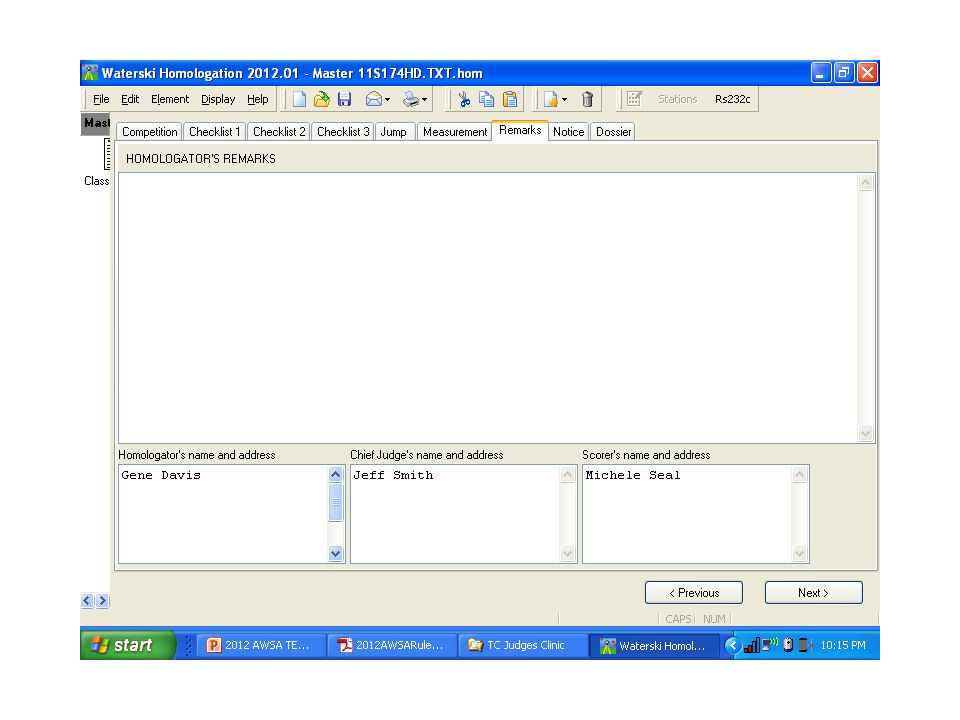Click the Rs232c toolbar button
The image size is (960, 720).
click(732, 99)
